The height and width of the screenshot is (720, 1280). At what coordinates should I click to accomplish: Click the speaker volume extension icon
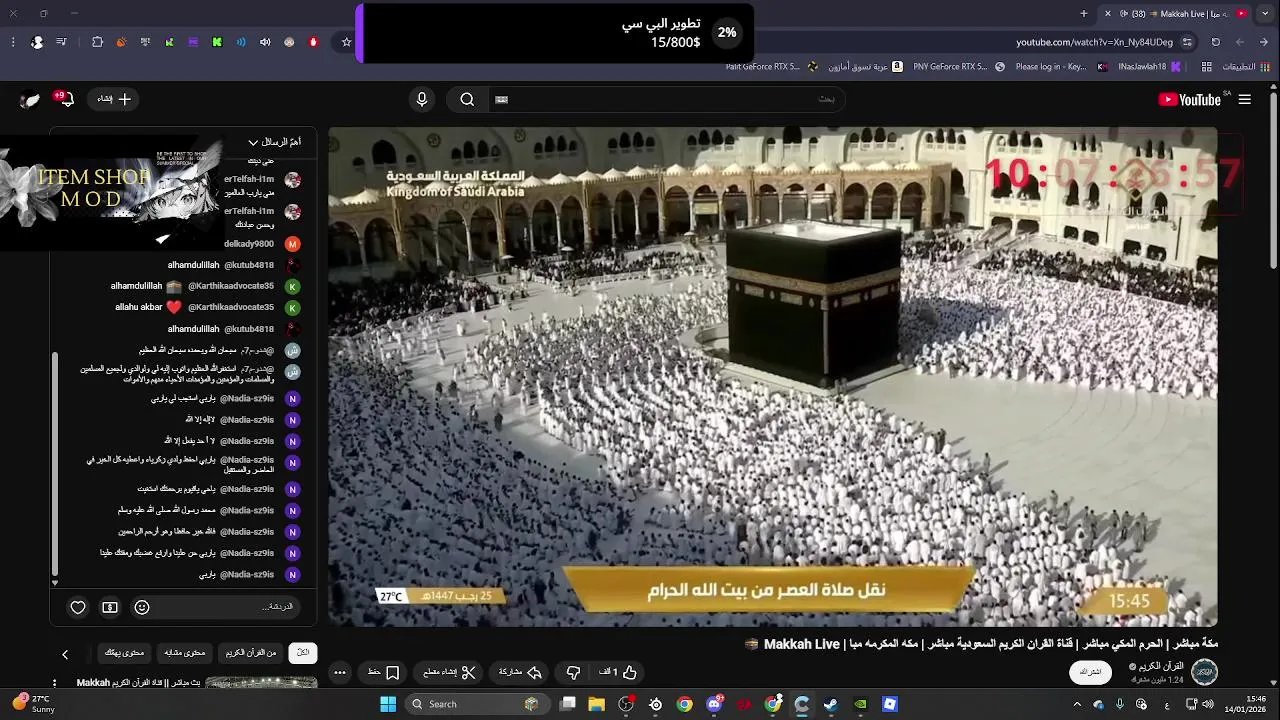(265, 42)
